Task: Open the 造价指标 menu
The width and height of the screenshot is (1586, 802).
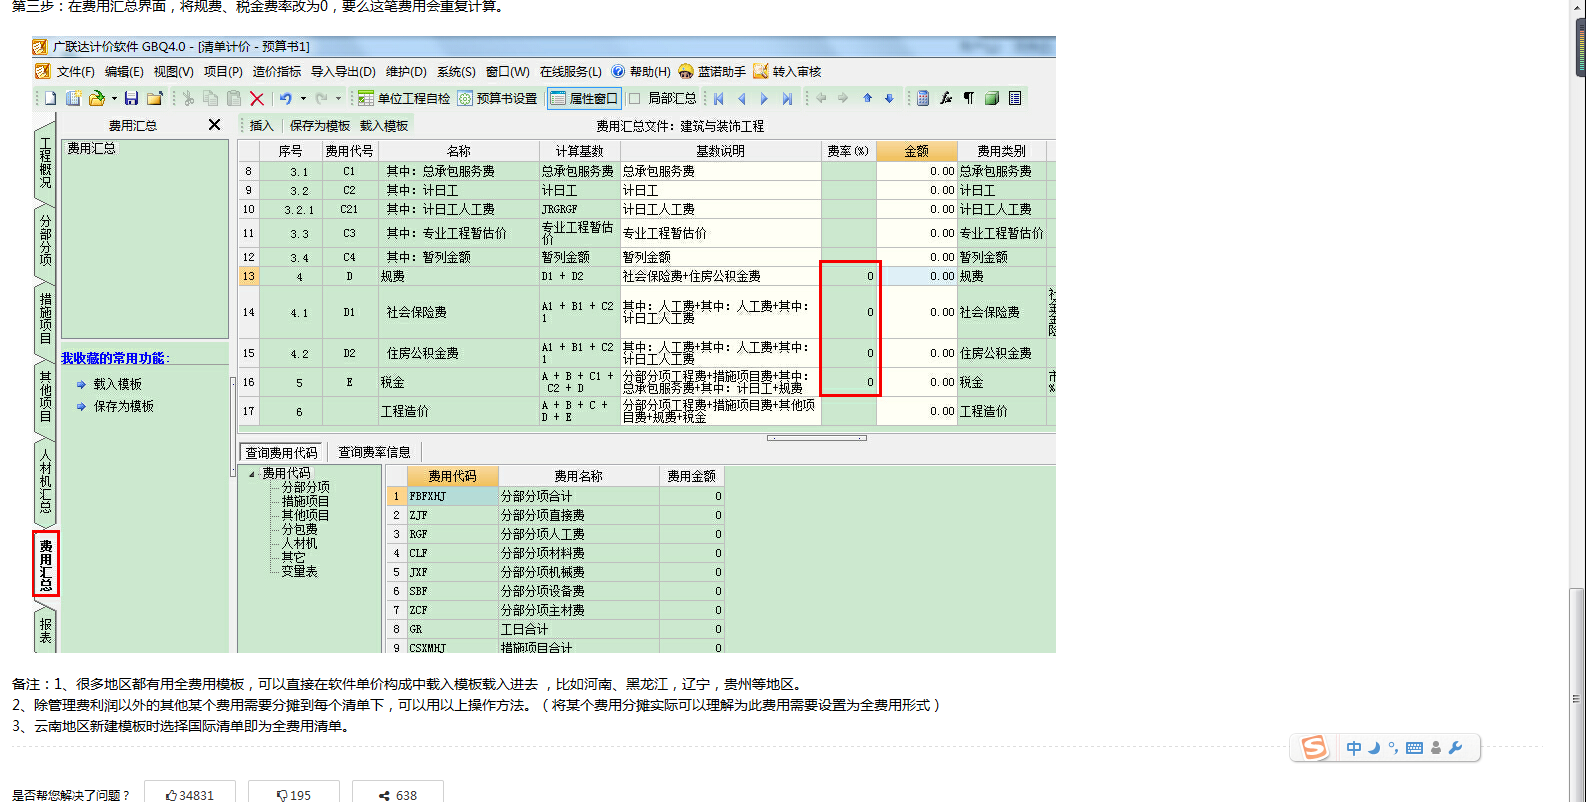Action: click(x=277, y=72)
